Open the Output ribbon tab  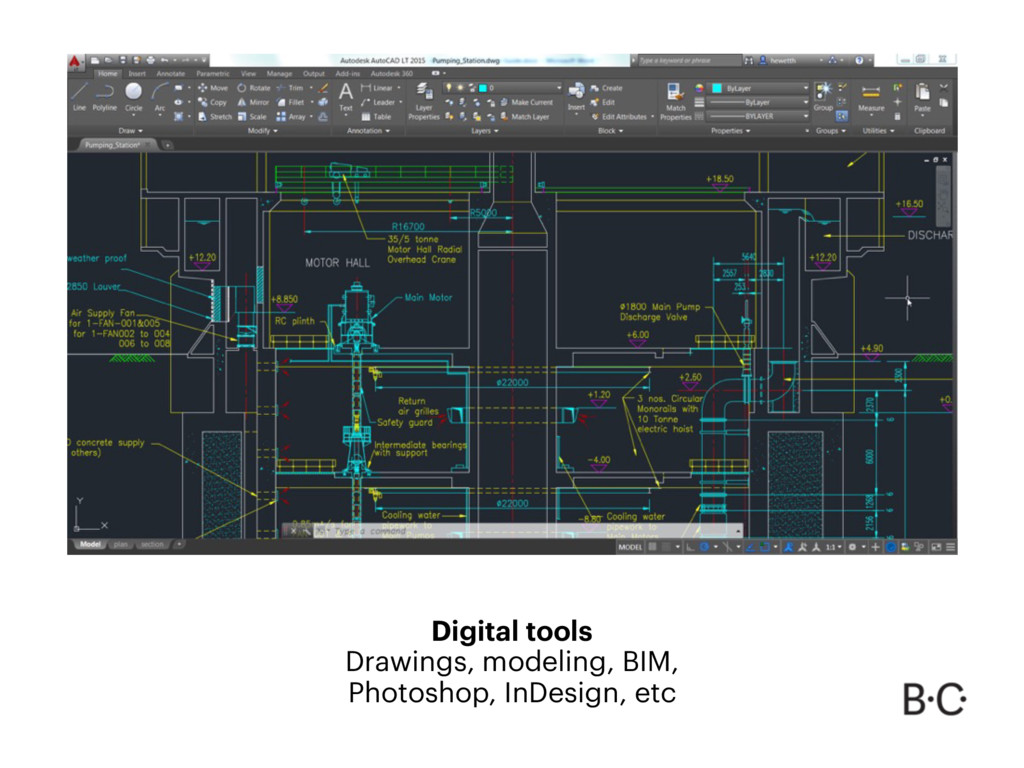point(313,74)
